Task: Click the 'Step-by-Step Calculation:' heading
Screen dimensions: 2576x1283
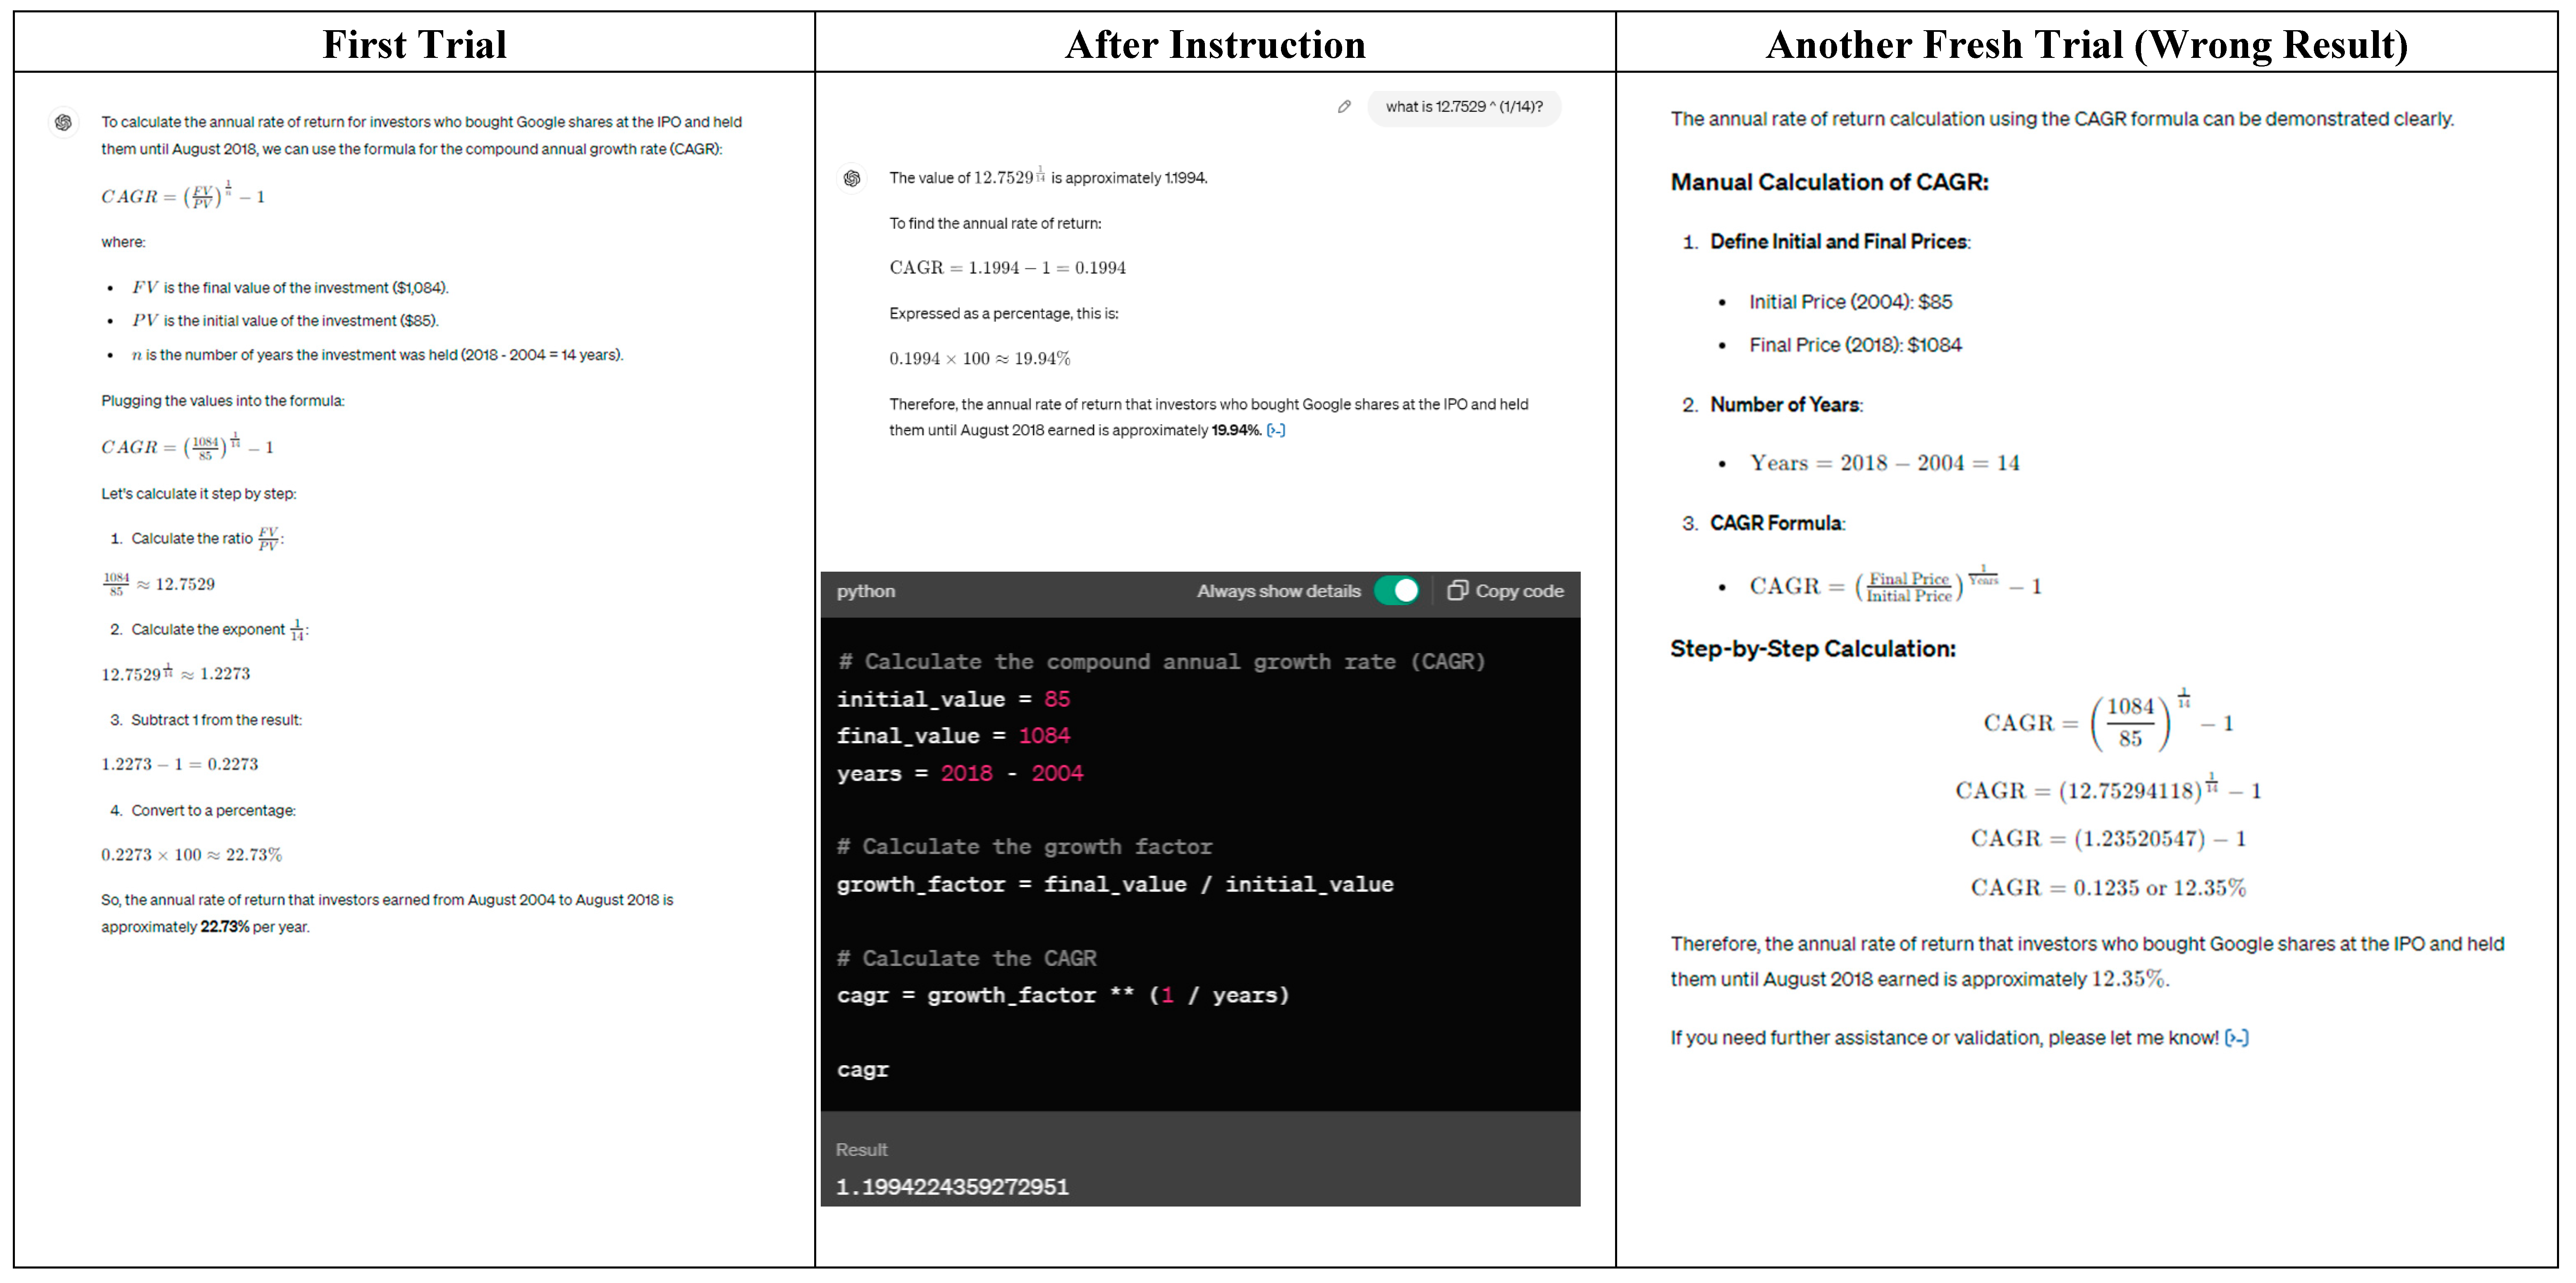Action: point(1813,649)
